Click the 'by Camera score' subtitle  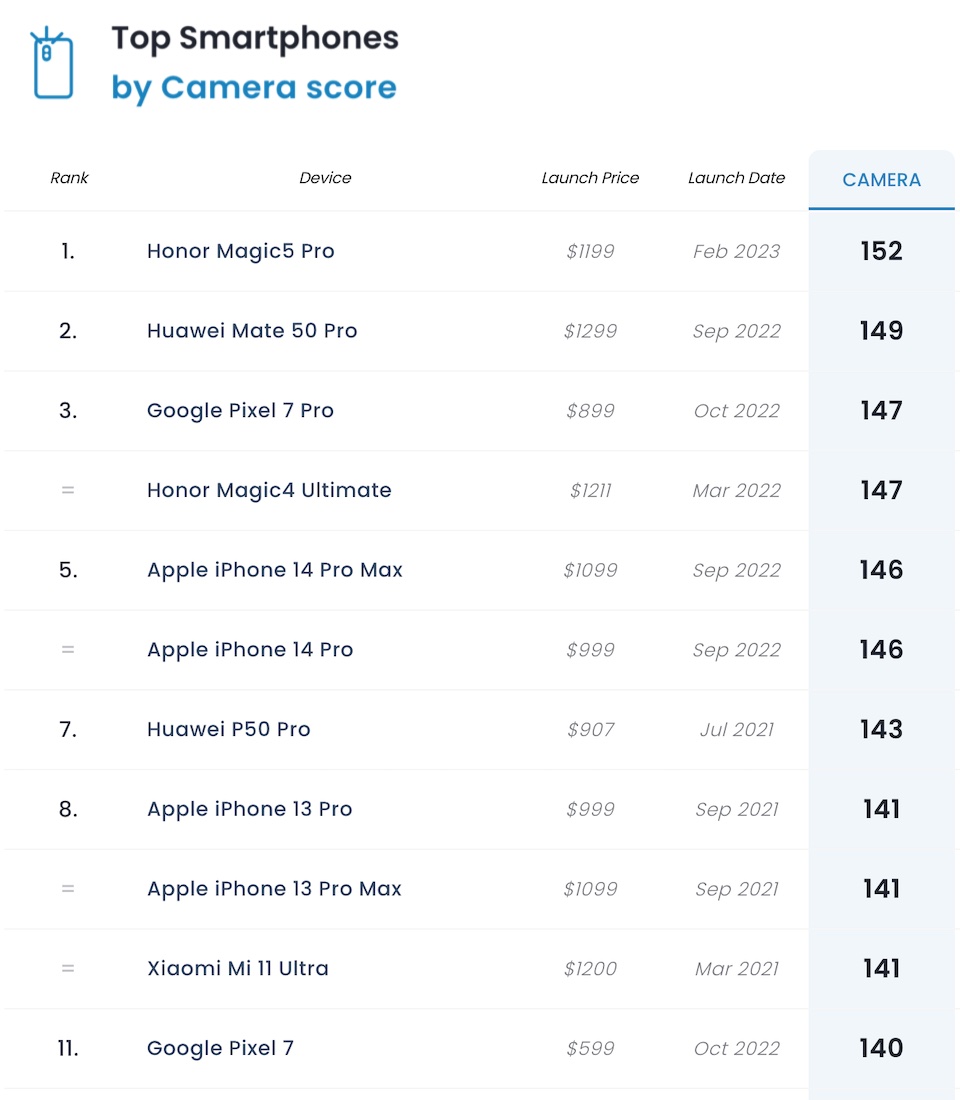pos(254,88)
